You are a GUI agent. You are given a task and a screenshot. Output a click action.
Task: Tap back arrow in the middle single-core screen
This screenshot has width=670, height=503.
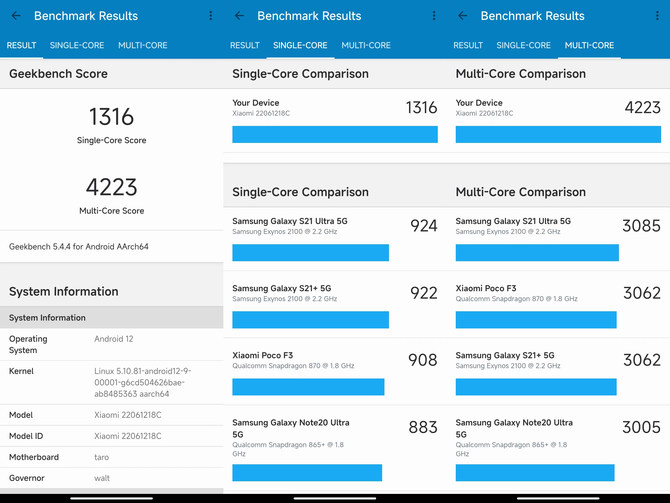point(239,16)
